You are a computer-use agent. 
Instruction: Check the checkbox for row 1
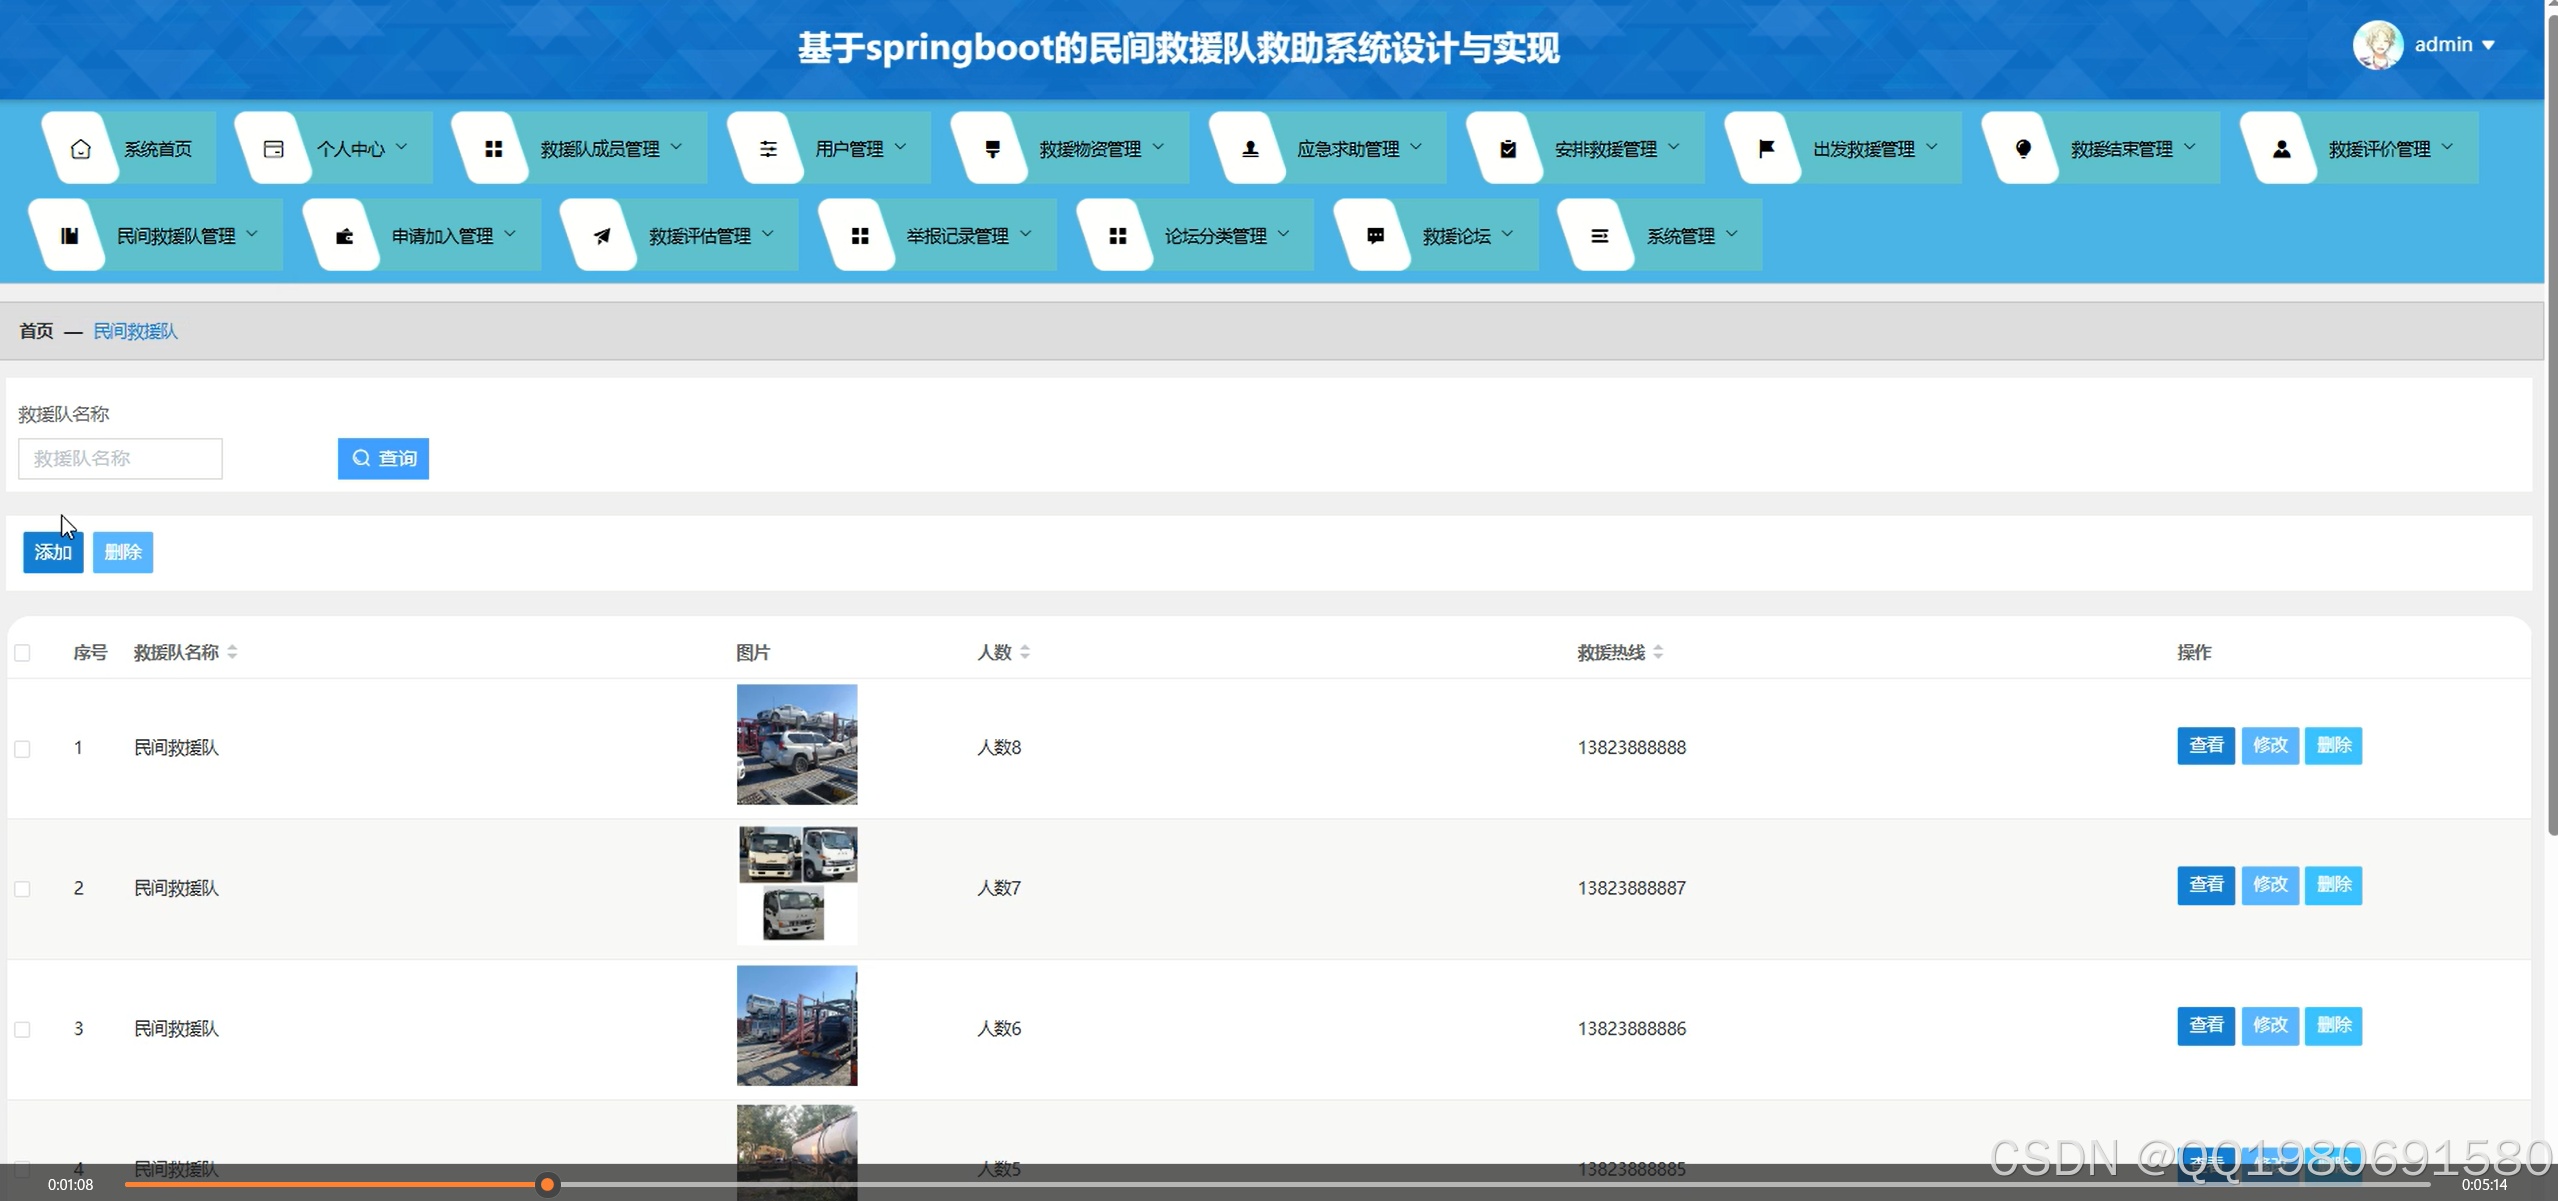[22, 749]
